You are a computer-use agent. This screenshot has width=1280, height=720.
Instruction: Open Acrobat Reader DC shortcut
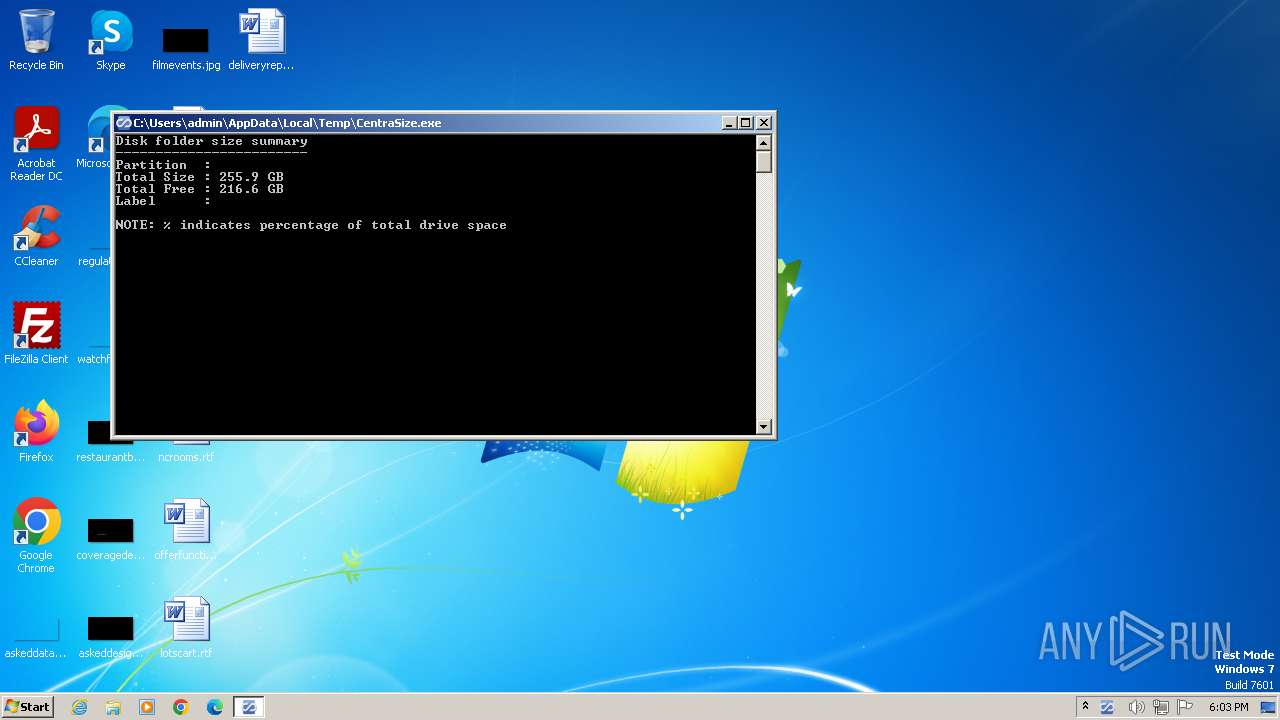click(36, 144)
